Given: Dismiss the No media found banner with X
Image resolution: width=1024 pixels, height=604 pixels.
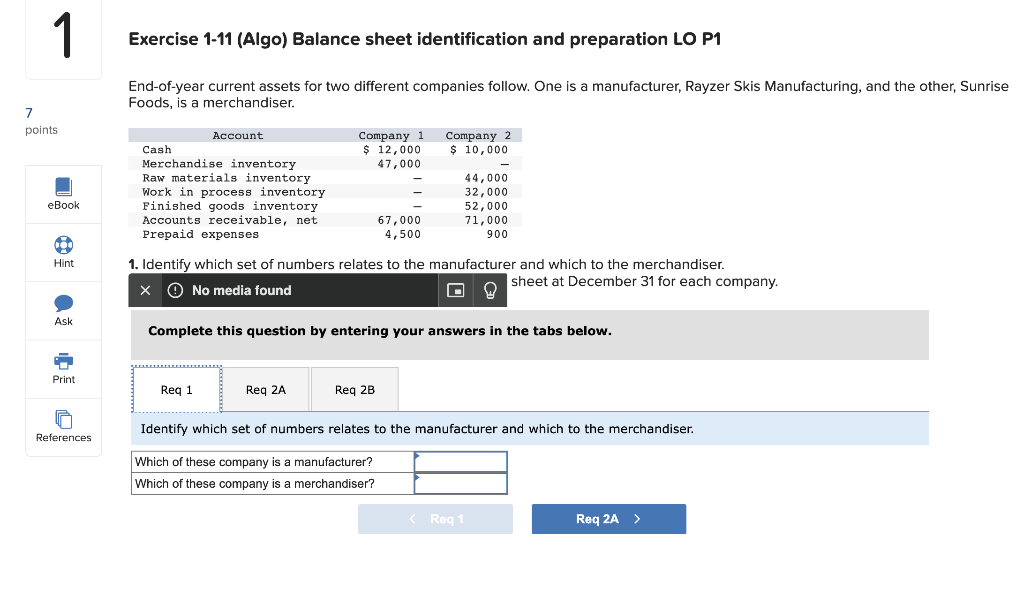Looking at the screenshot, I should [143, 290].
